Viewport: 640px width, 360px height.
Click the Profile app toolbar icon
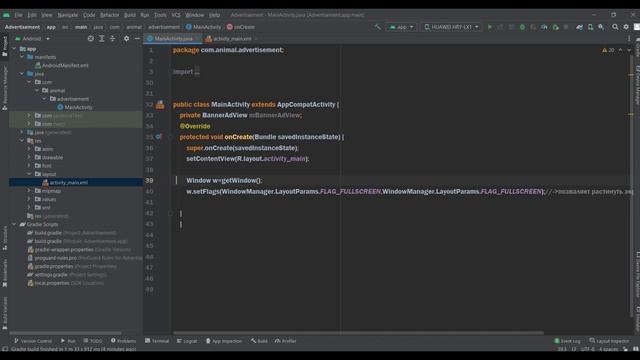point(544,27)
